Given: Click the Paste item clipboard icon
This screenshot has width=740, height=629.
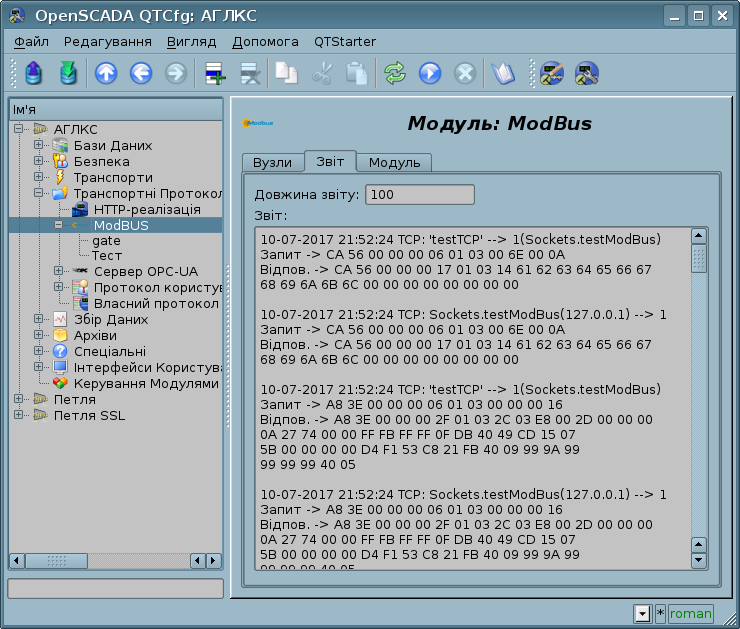Looking at the screenshot, I should (x=357, y=73).
